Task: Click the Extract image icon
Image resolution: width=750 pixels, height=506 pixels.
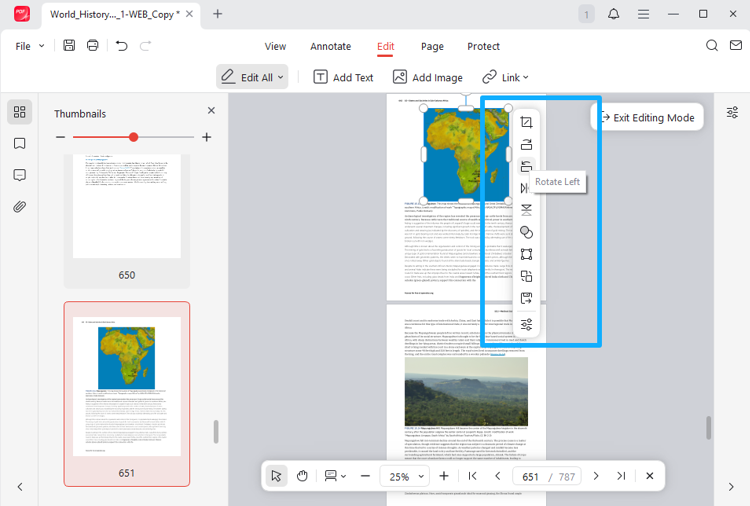Action: pyautogui.click(x=526, y=298)
